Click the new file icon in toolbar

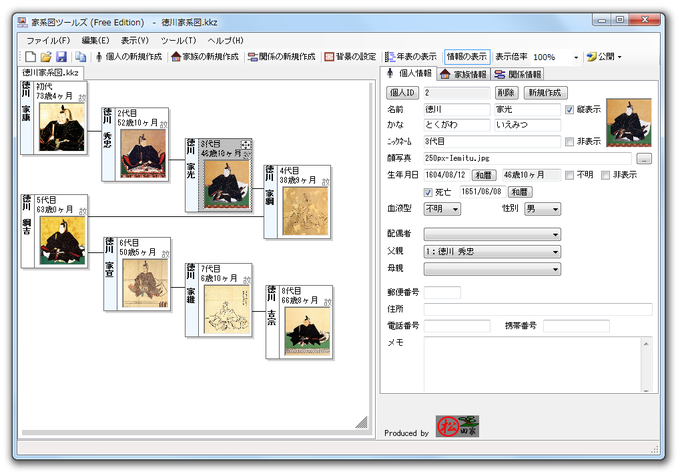click(x=30, y=57)
